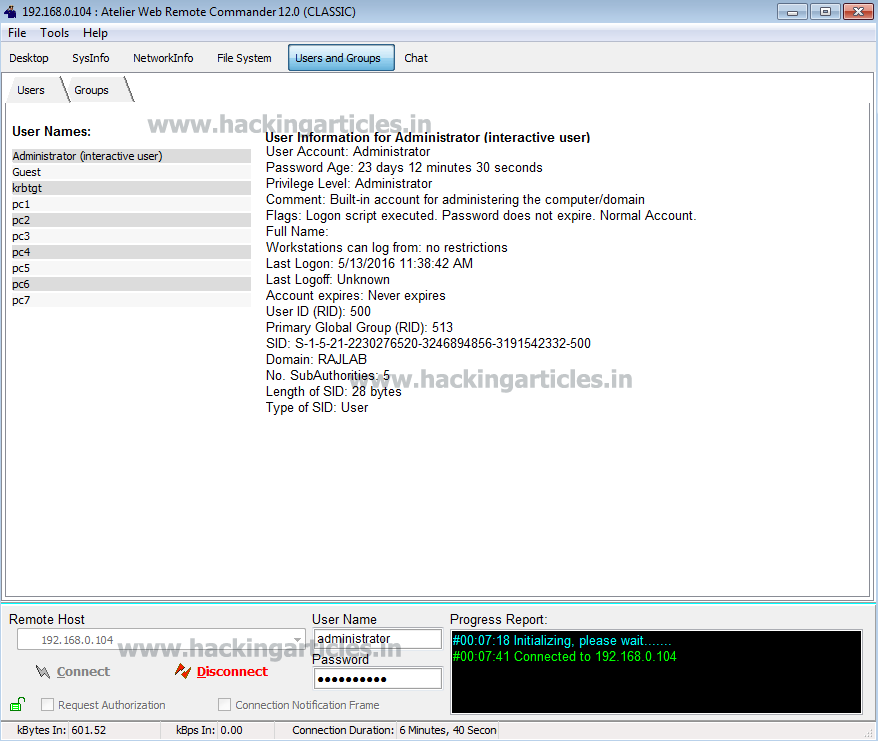Screen dimensions: 878x741
Task: Click the red Disconnect plug icon
Action: pos(183,670)
